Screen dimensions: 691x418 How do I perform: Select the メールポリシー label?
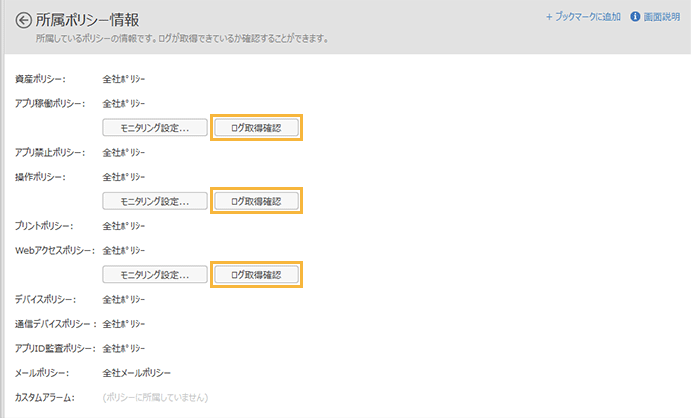[x=42, y=373]
